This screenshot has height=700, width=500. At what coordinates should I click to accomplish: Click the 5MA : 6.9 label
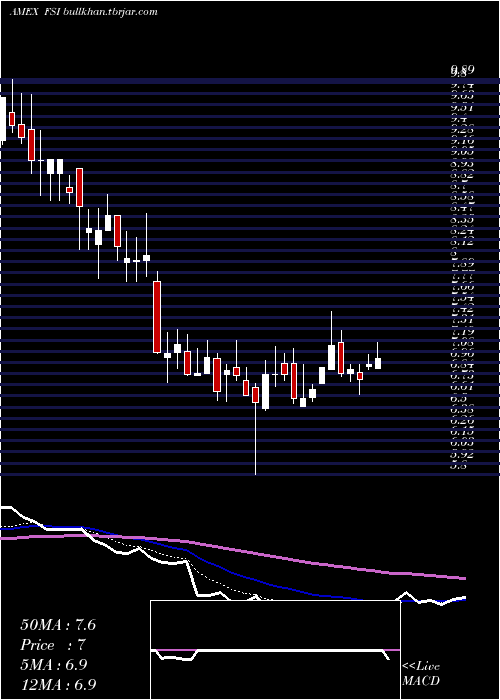point(54,665)
